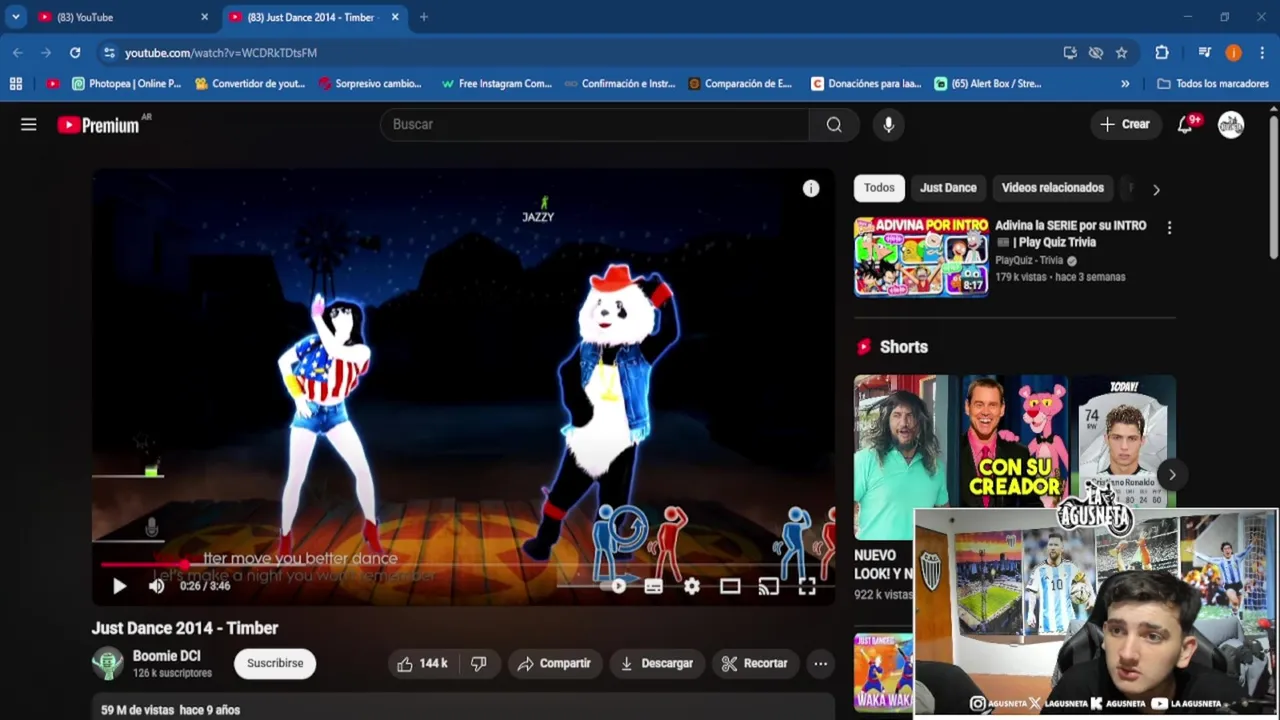Image resolution: width=1280 pixels, height=720 pixels.
Task: Start voice search with the microphone icon
Action: click(888, 124)
